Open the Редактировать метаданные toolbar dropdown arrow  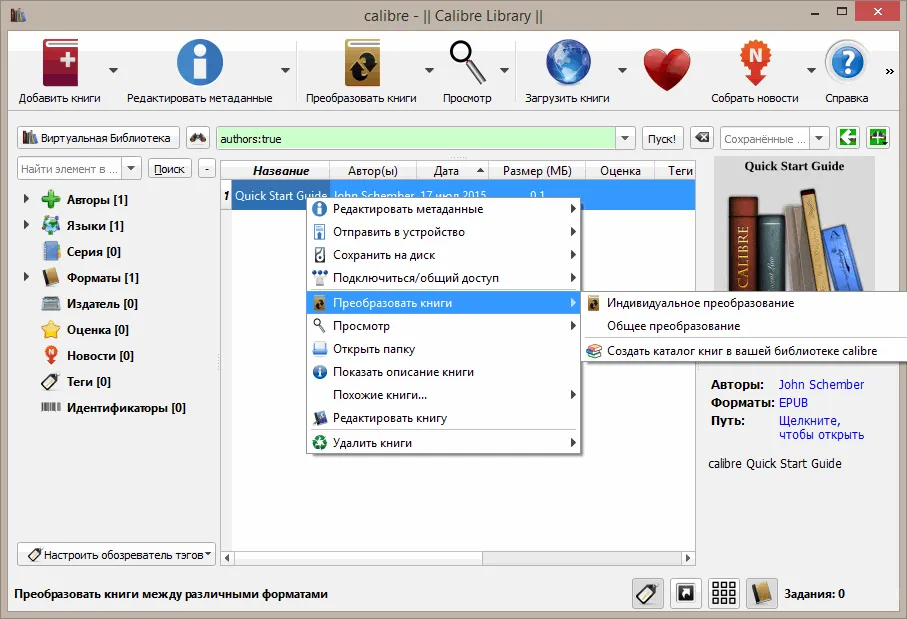[x=285, y=71]
